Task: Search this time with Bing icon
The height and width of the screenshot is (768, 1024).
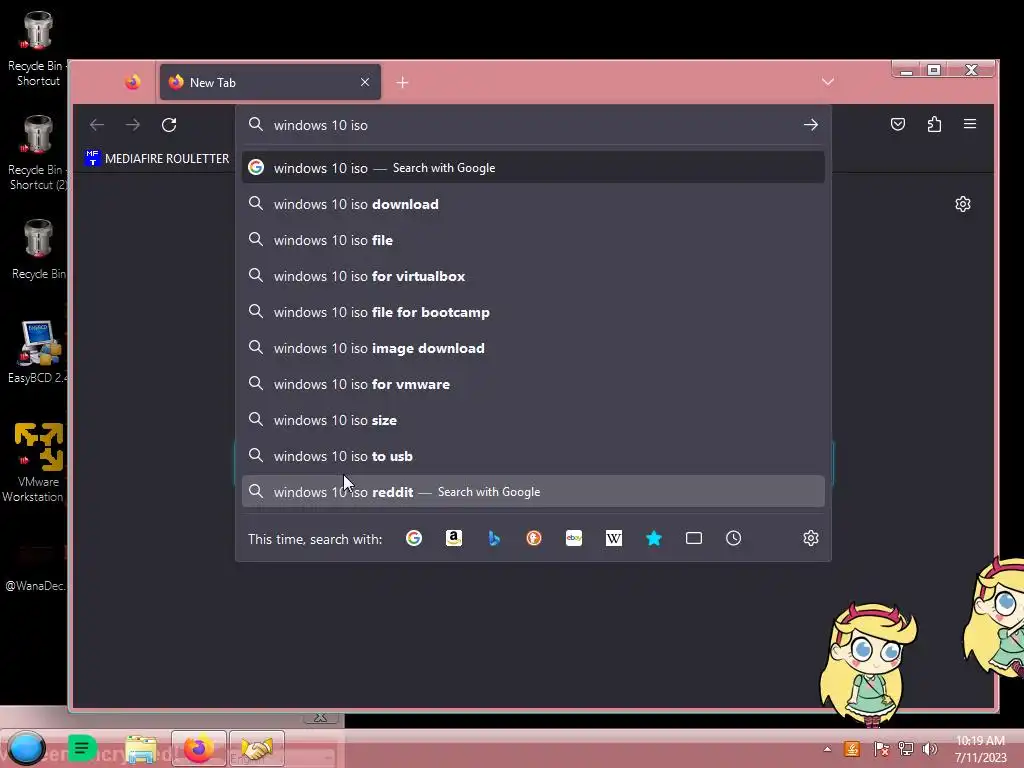Action: coord(494,538)
